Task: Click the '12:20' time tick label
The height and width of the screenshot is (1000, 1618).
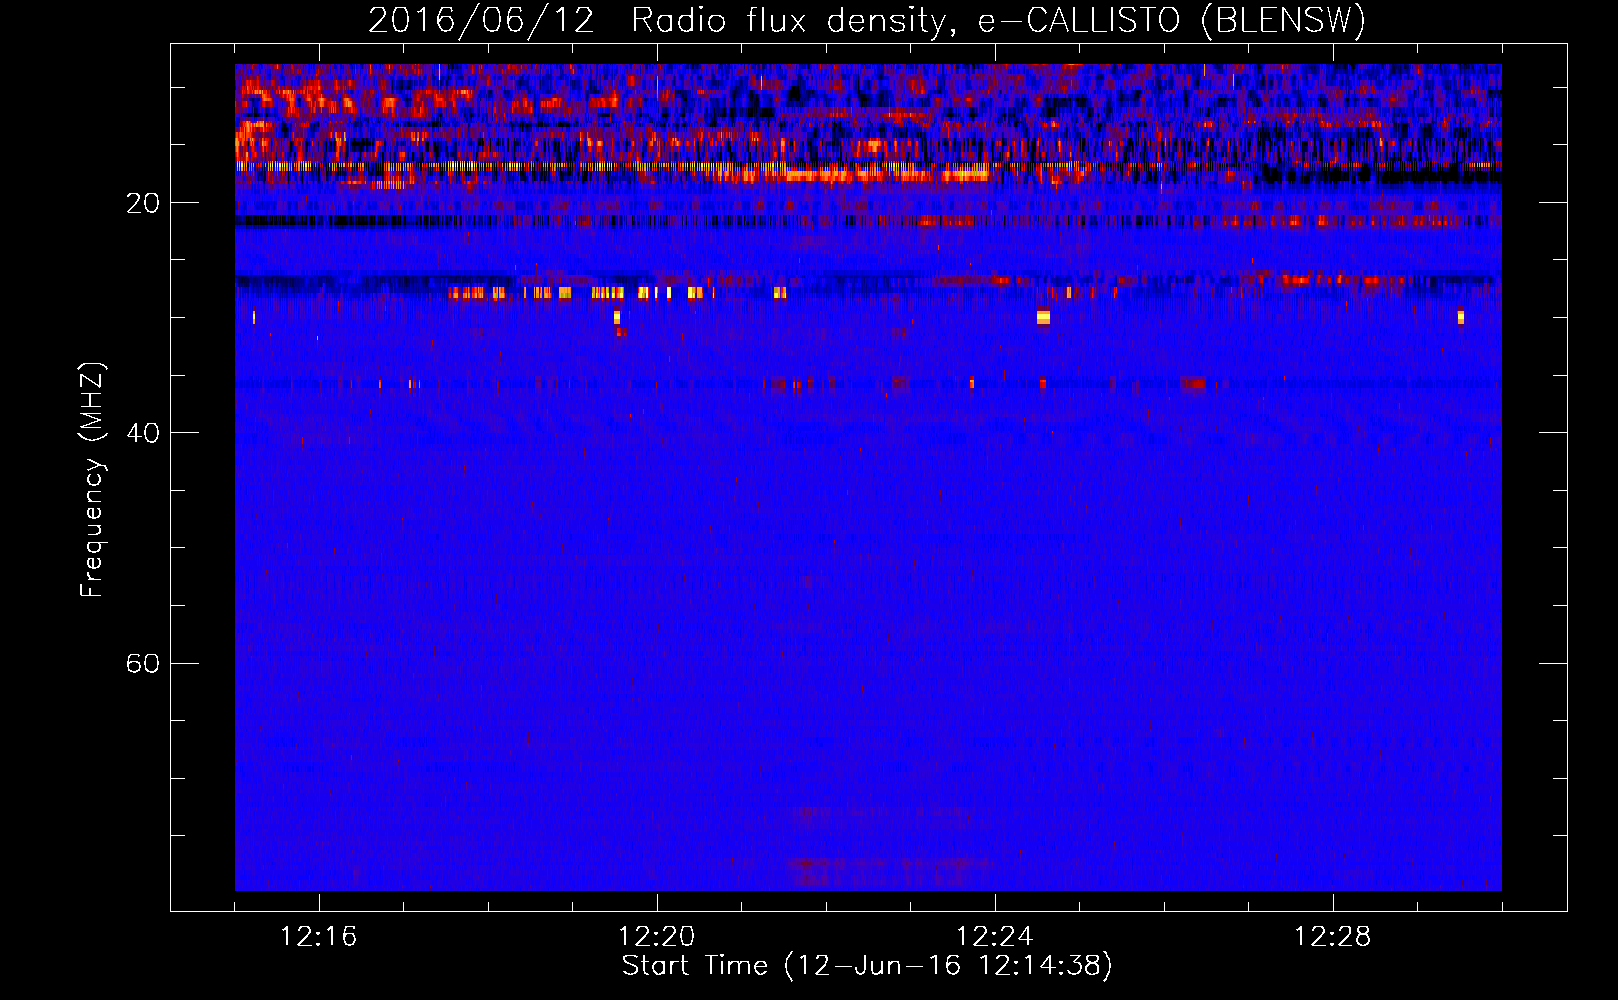Action: tap(656, 937)
